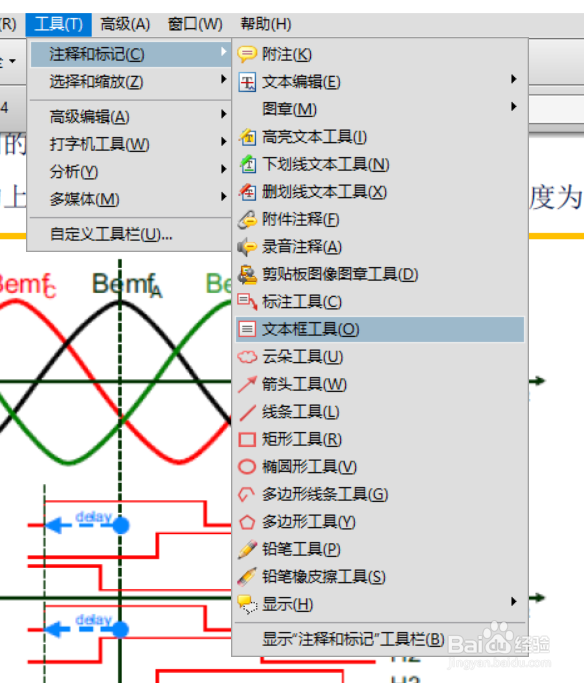The width and height of the screenshot is (584, 683).
Task: Open the 工具(T) menu
Action: (58, 24)
